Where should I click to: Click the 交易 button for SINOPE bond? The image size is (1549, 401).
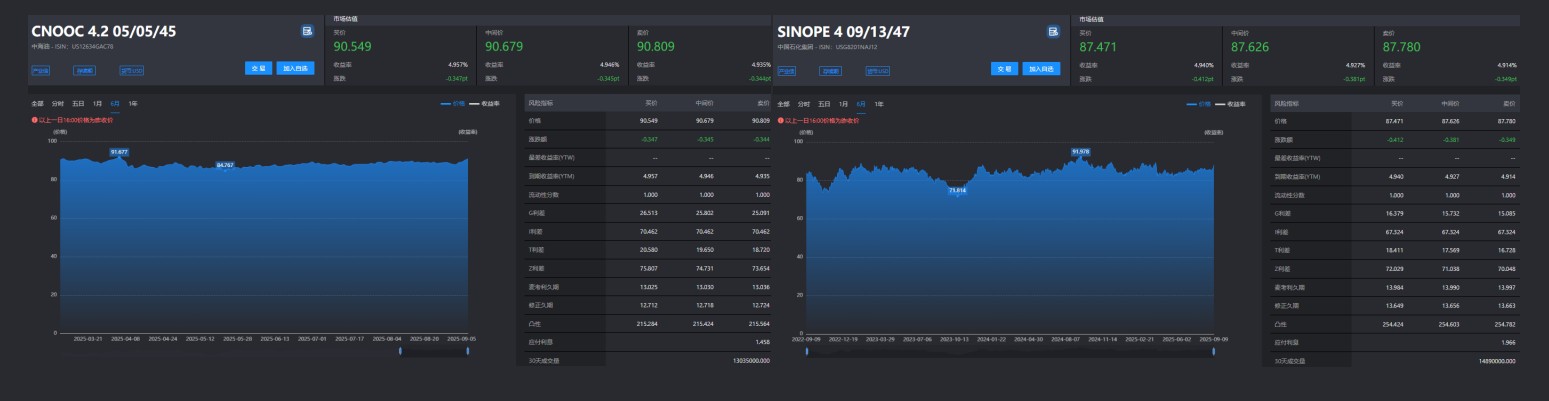tap(1004, 68)
